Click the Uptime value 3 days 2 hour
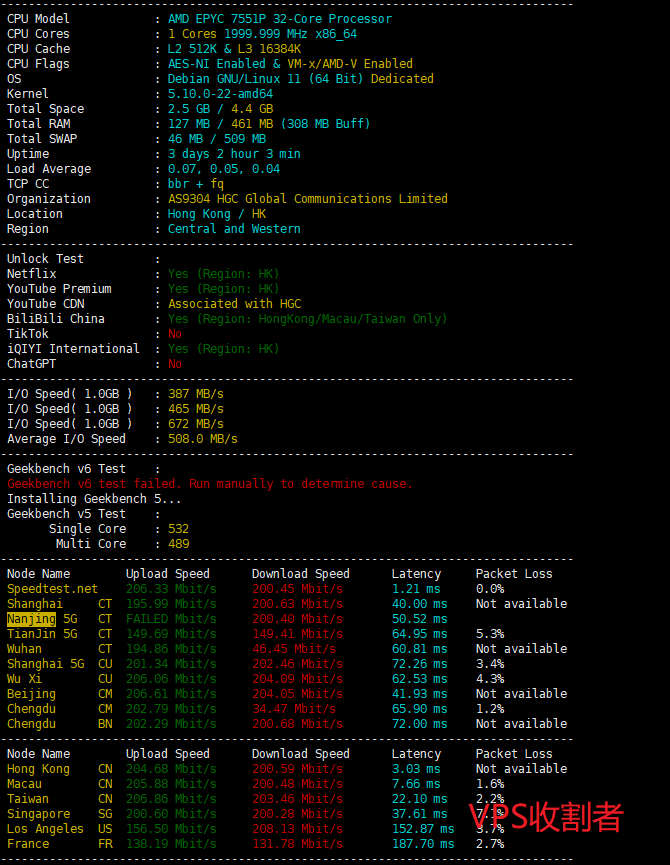Screen dimensions: 670x865 point(234,154)
